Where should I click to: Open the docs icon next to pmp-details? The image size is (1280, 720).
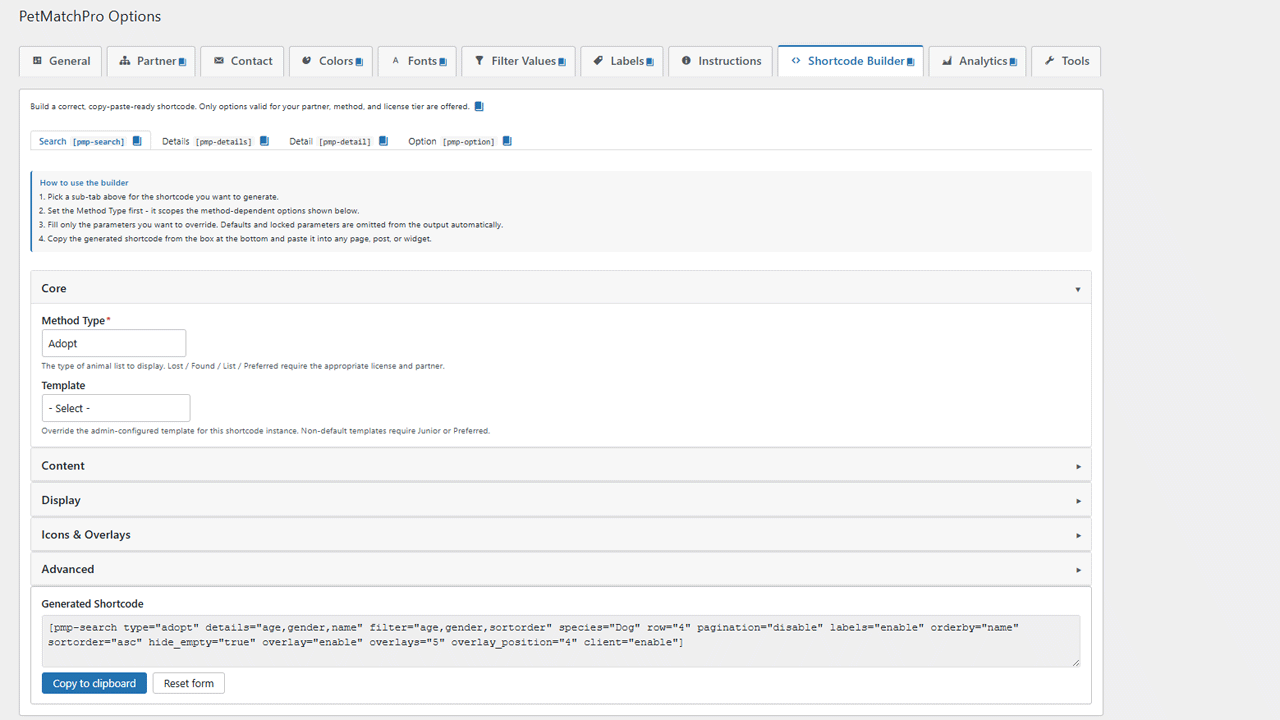[x=264, y=141]
